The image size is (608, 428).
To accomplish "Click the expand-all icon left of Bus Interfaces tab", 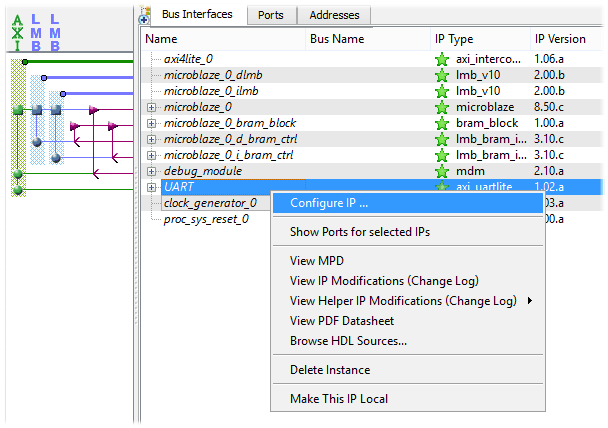I will (x=145, y=17).
